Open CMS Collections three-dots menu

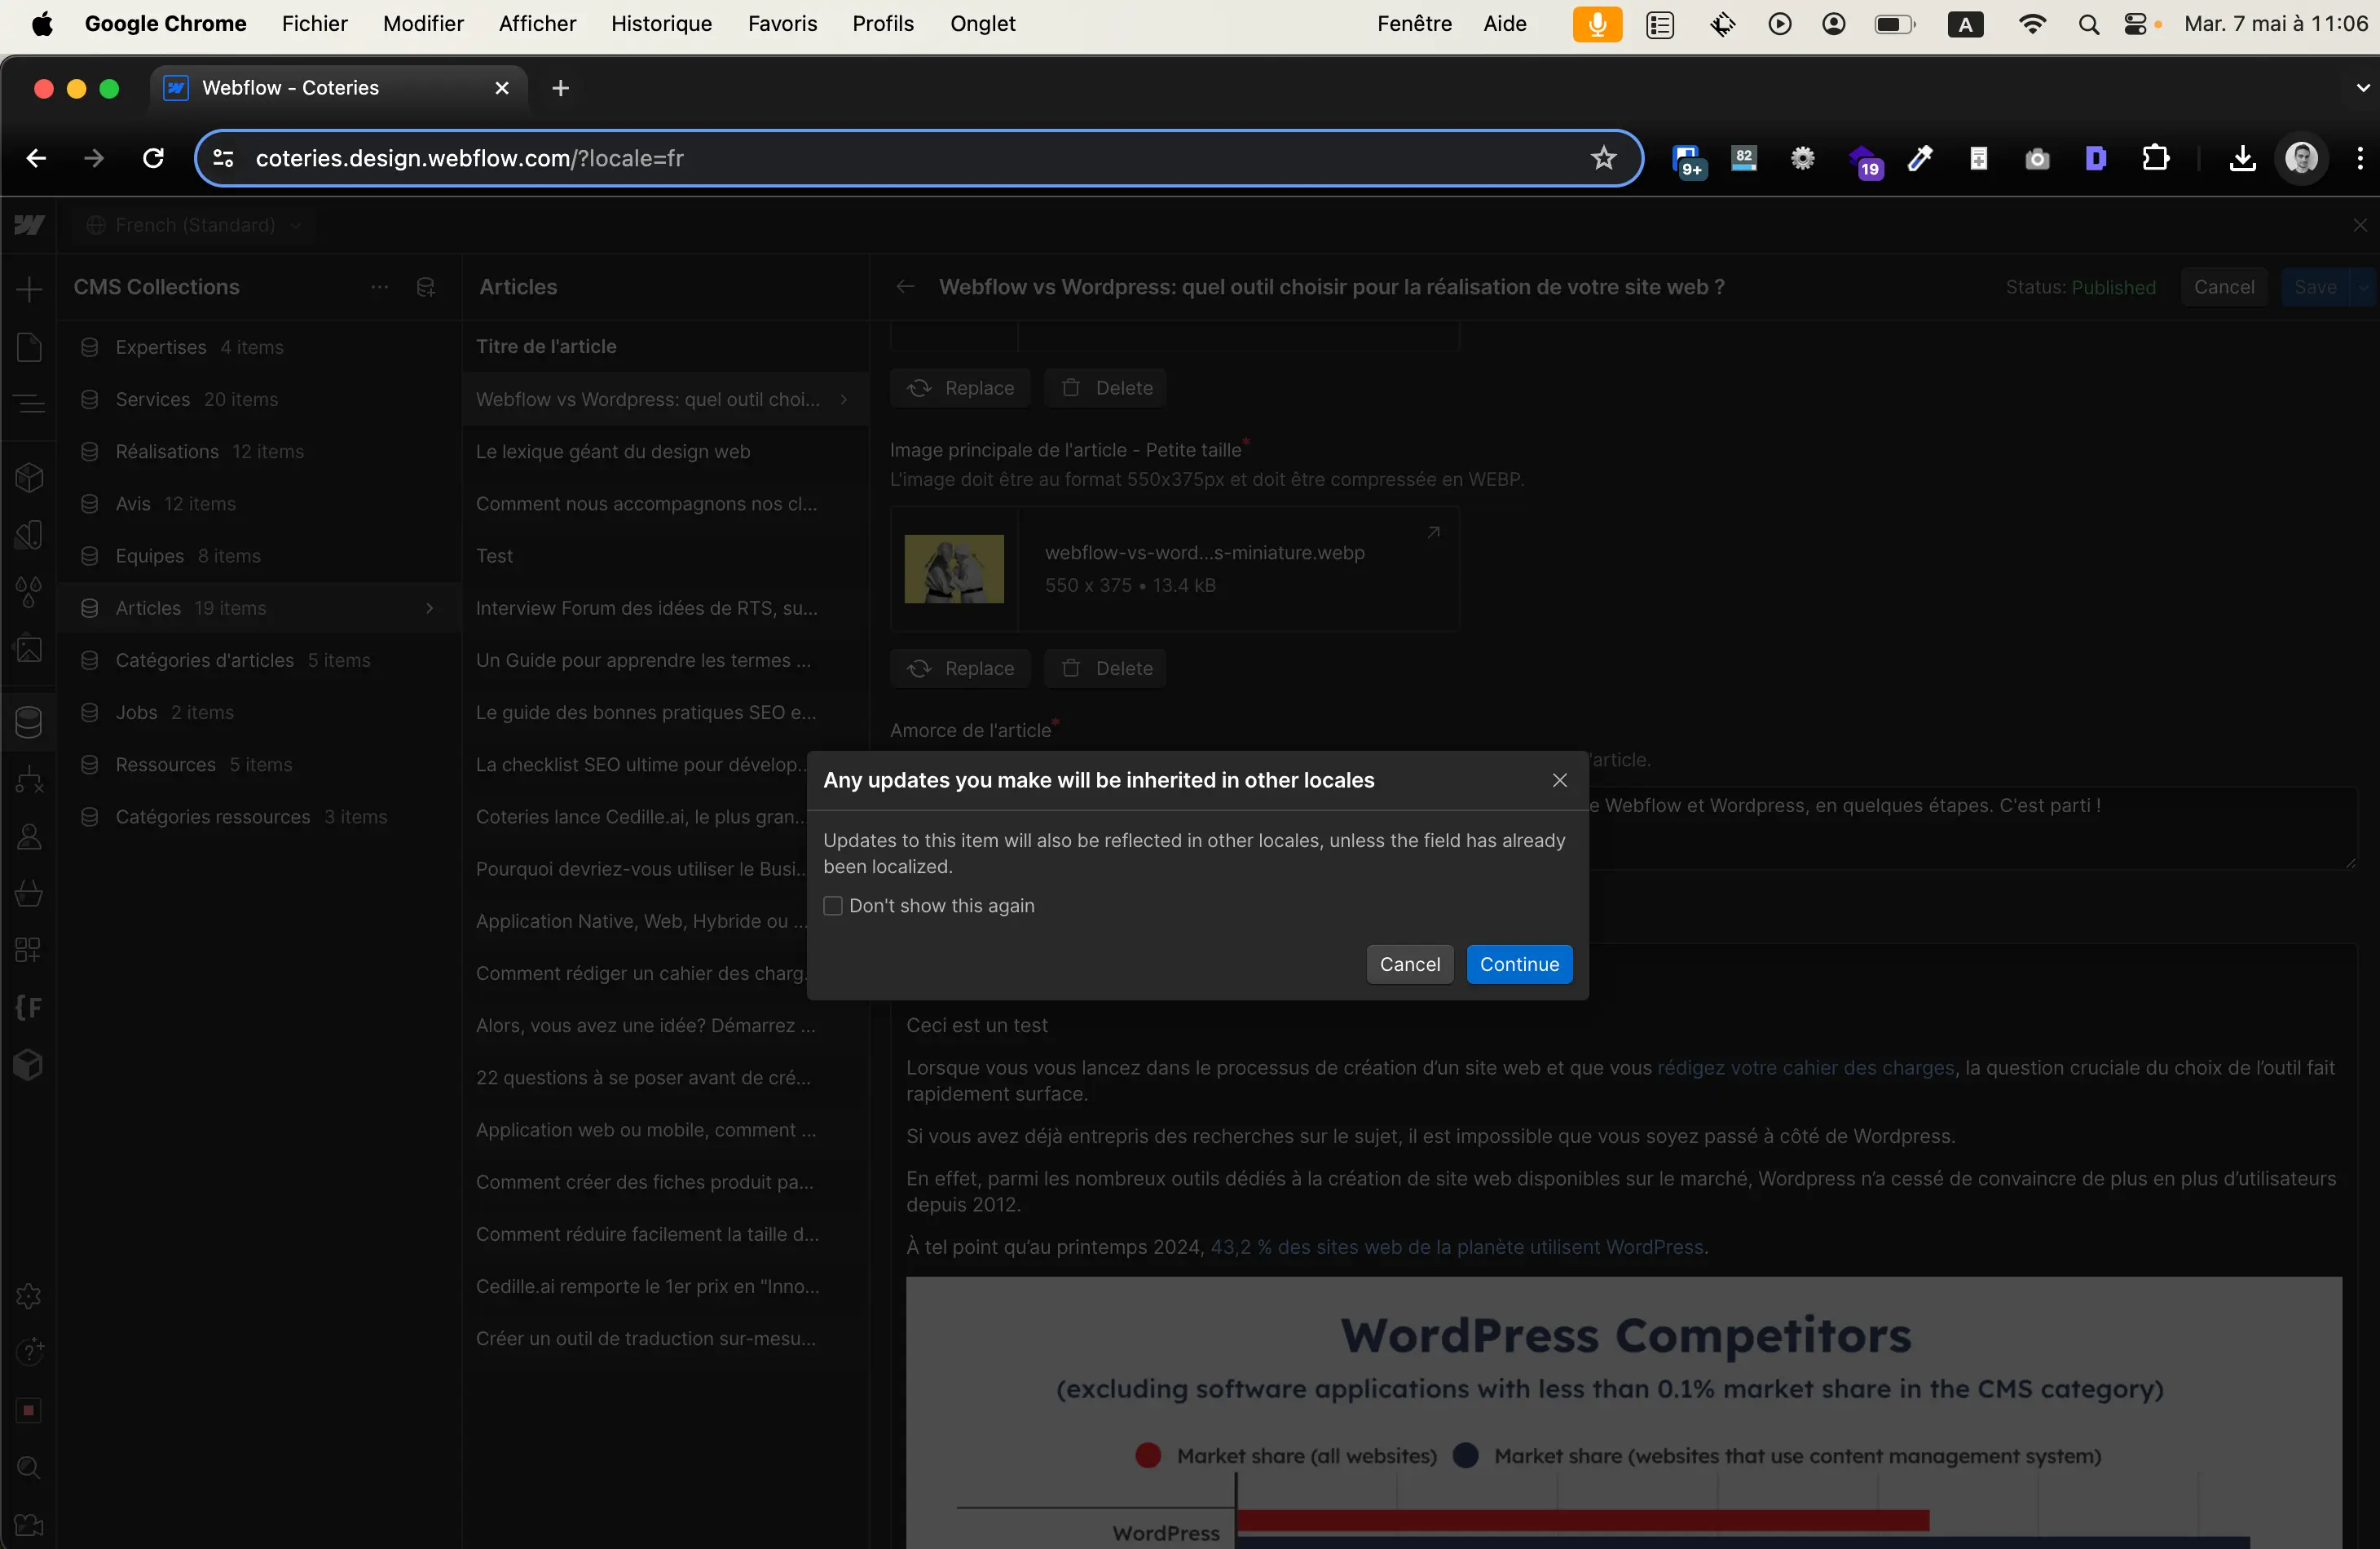coord(380,287)
